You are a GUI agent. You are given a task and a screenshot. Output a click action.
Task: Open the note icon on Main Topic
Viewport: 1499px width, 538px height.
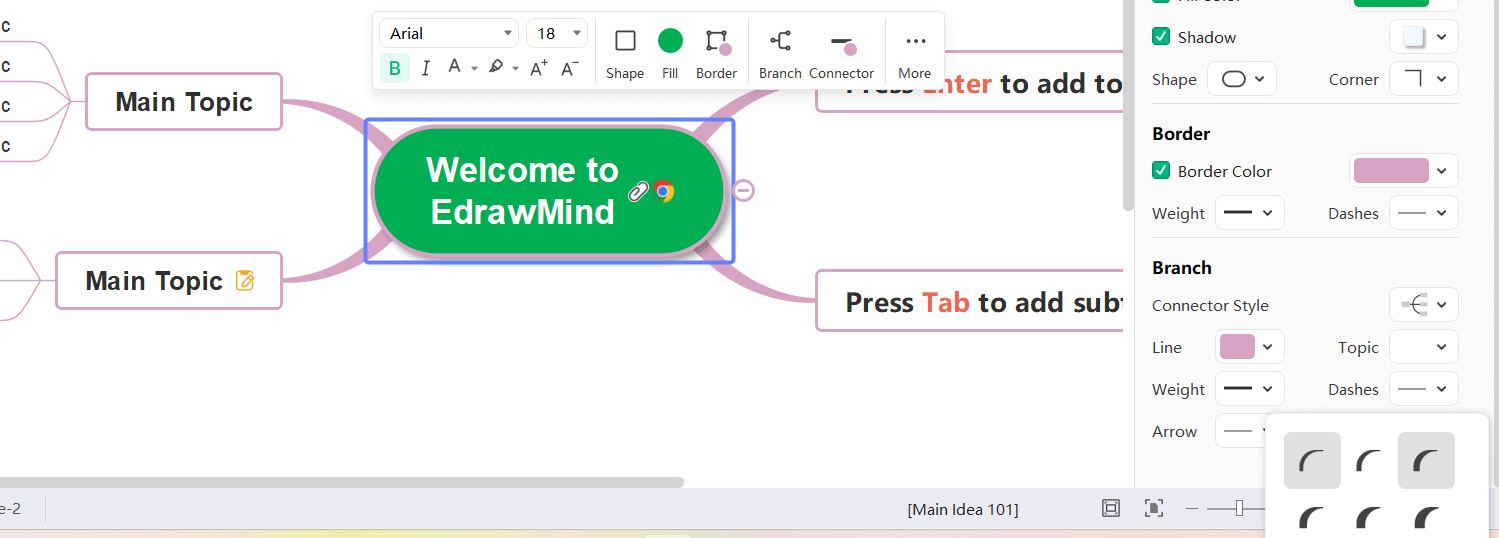245,281
